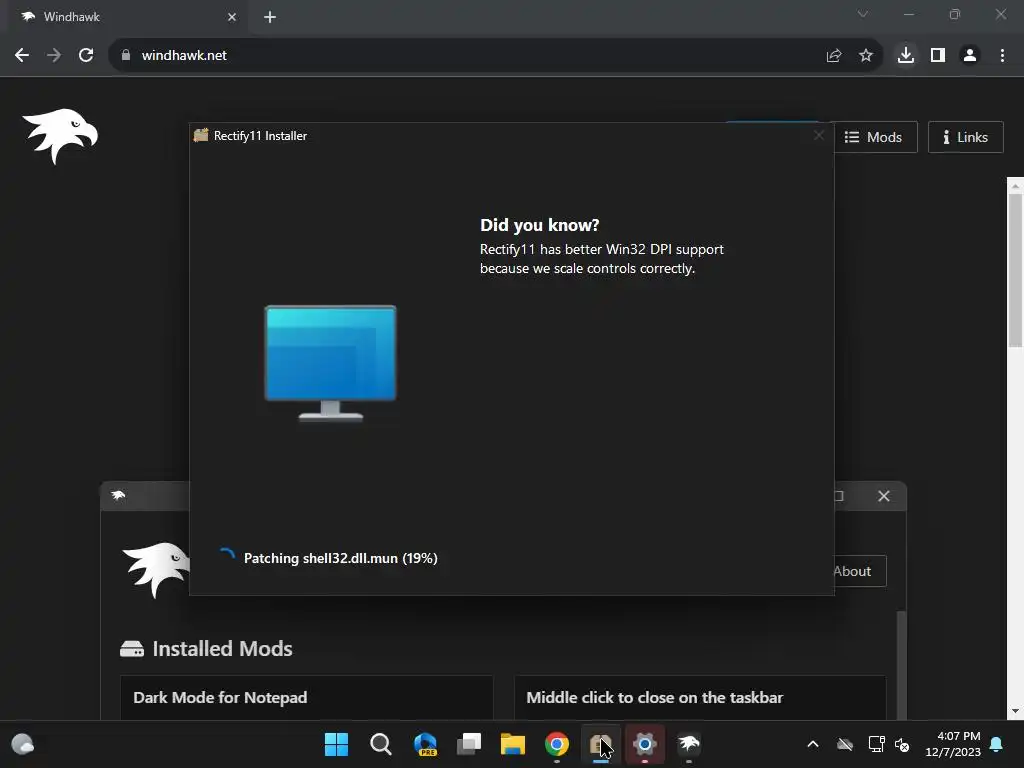The width and height of the screenshot is (1024, 768).
Task: Maximize the Windhawk app window
Action: [x=839, y=496]
